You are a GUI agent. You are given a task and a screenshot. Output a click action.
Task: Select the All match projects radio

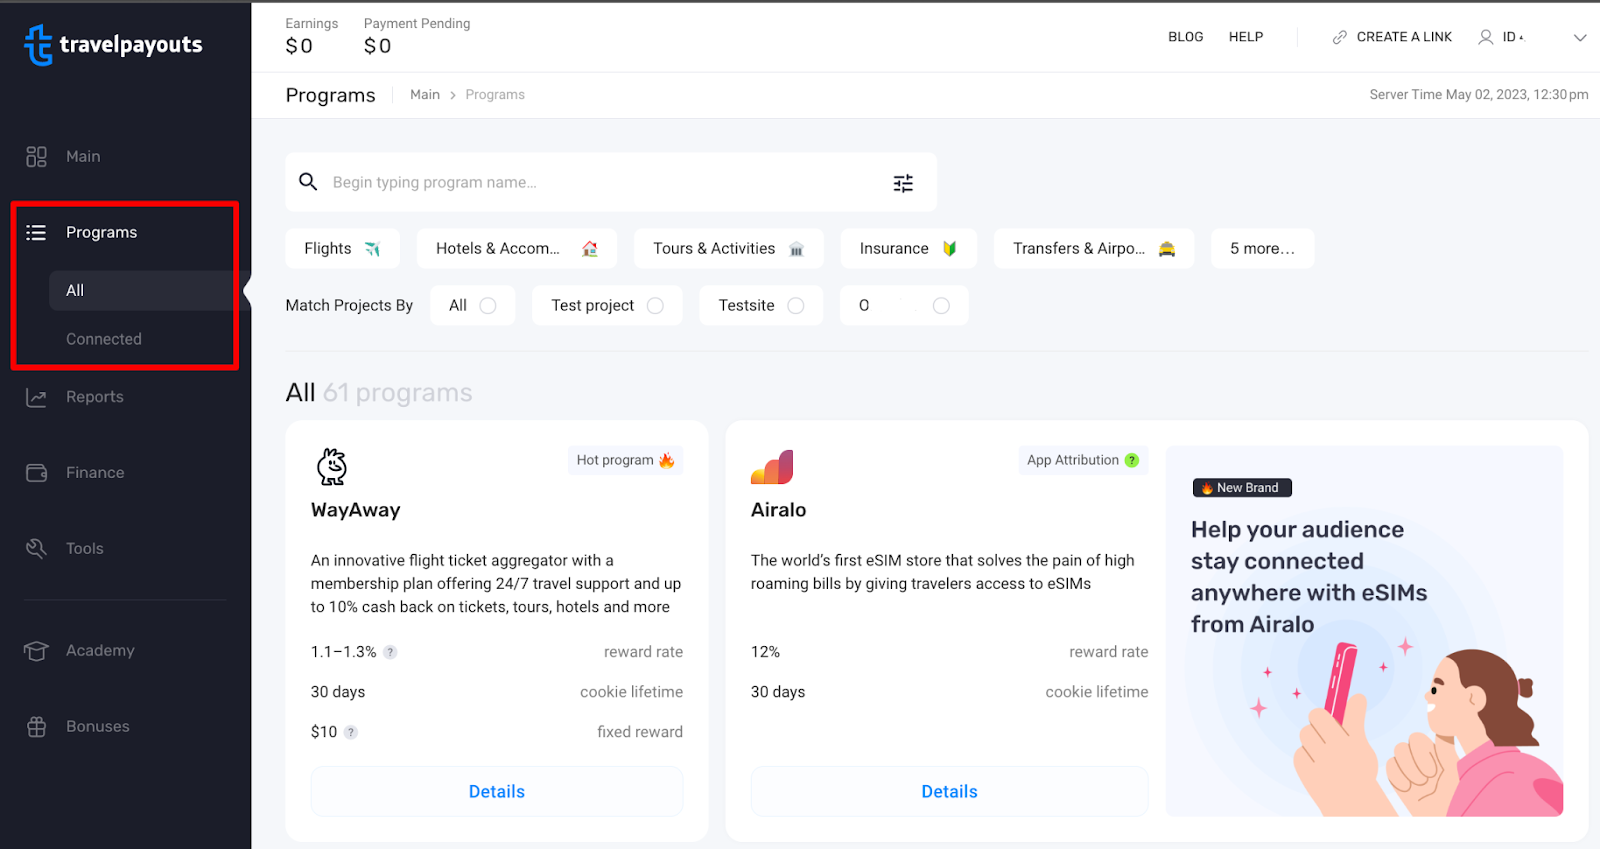tap(488, 306)
